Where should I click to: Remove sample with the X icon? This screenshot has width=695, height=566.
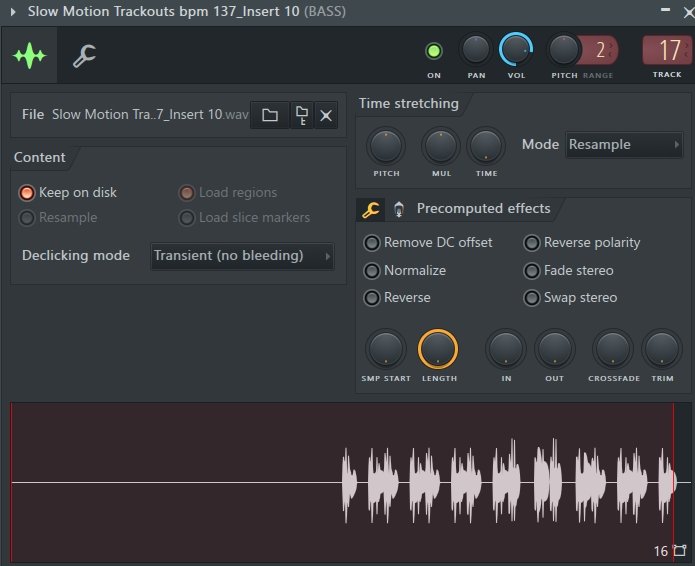pyautogui.click(x=326, y=115)
